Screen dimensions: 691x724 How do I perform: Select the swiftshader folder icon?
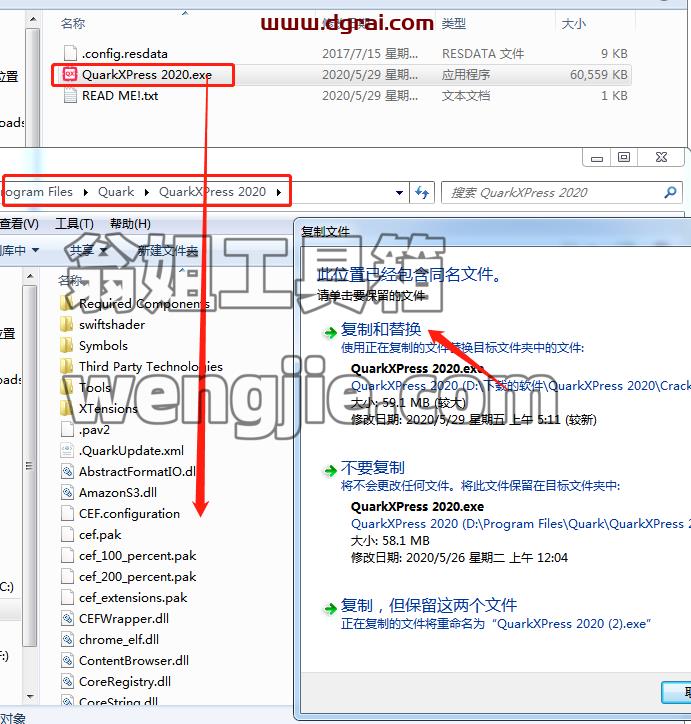tap(67, 325)
